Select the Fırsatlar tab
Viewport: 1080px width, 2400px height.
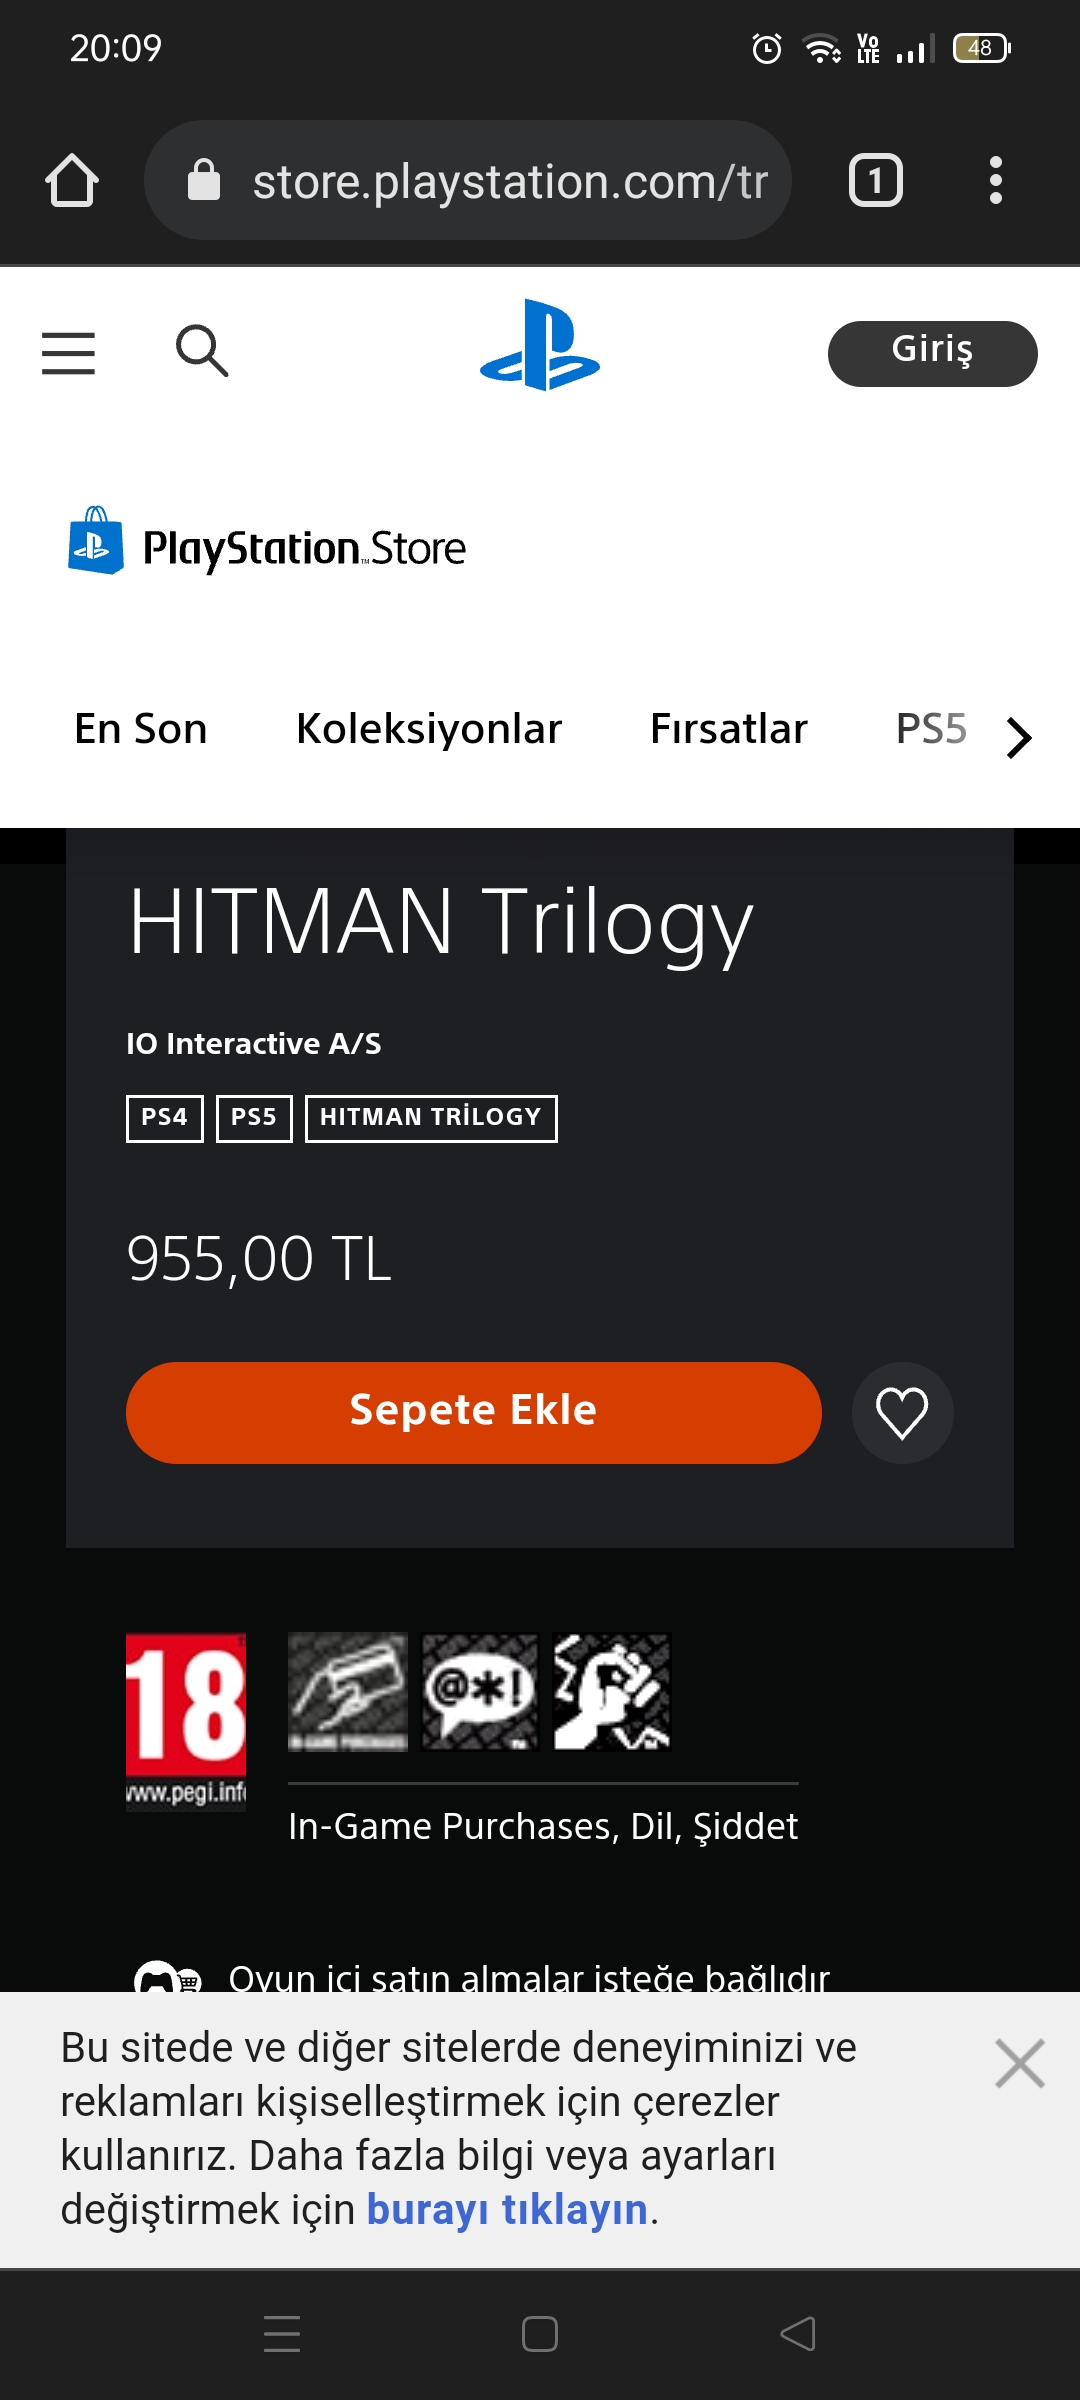pos(729,729)
